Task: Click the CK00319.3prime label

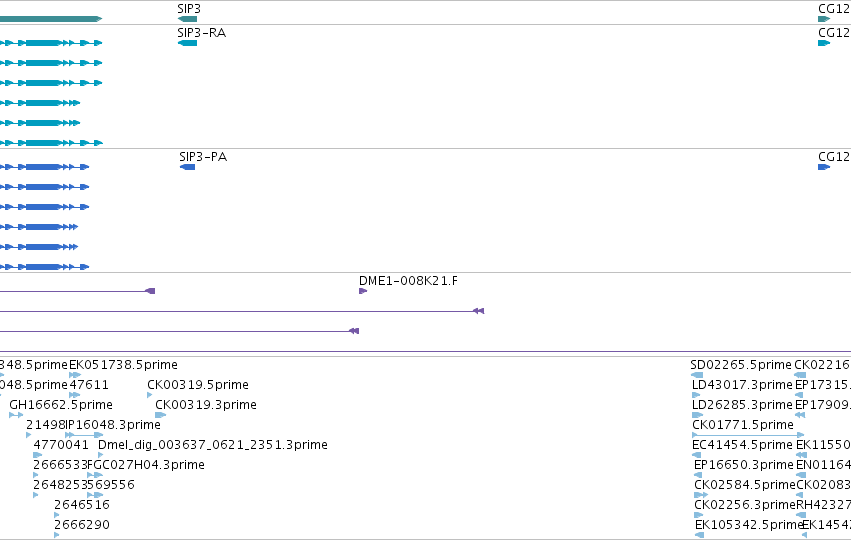Action: click(206, 405)
